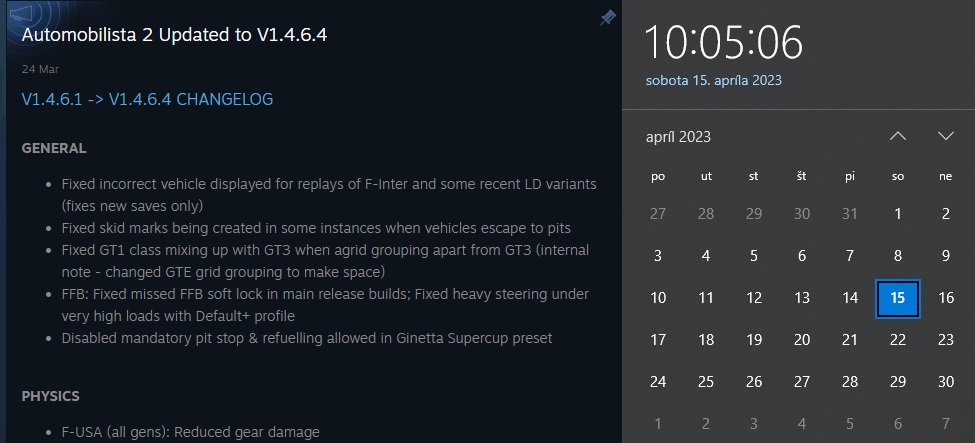Pick April 19 in the calendar
975x443 pixels.
[x=754, y=340]
